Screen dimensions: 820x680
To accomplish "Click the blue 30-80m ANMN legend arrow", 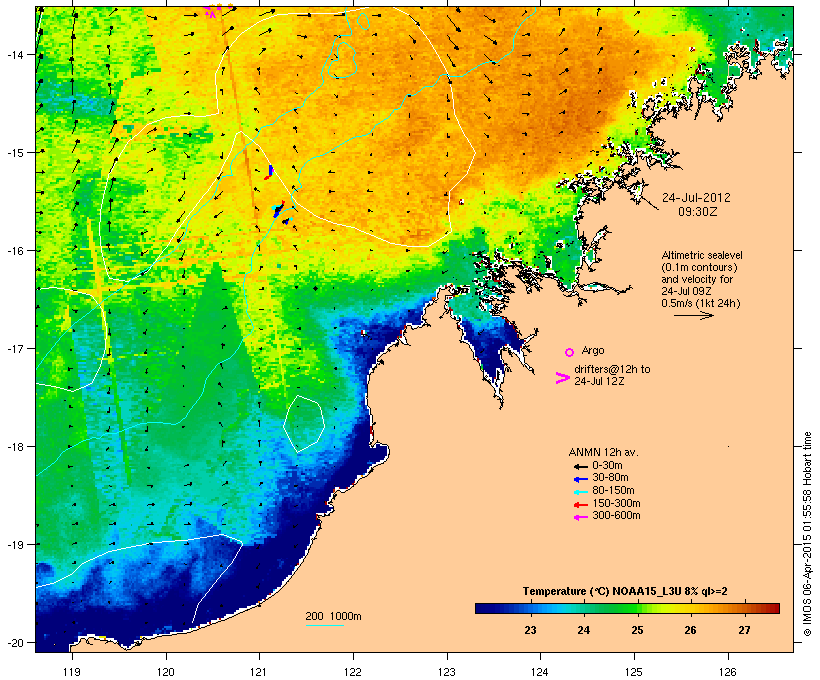I will tap(580, 479).
